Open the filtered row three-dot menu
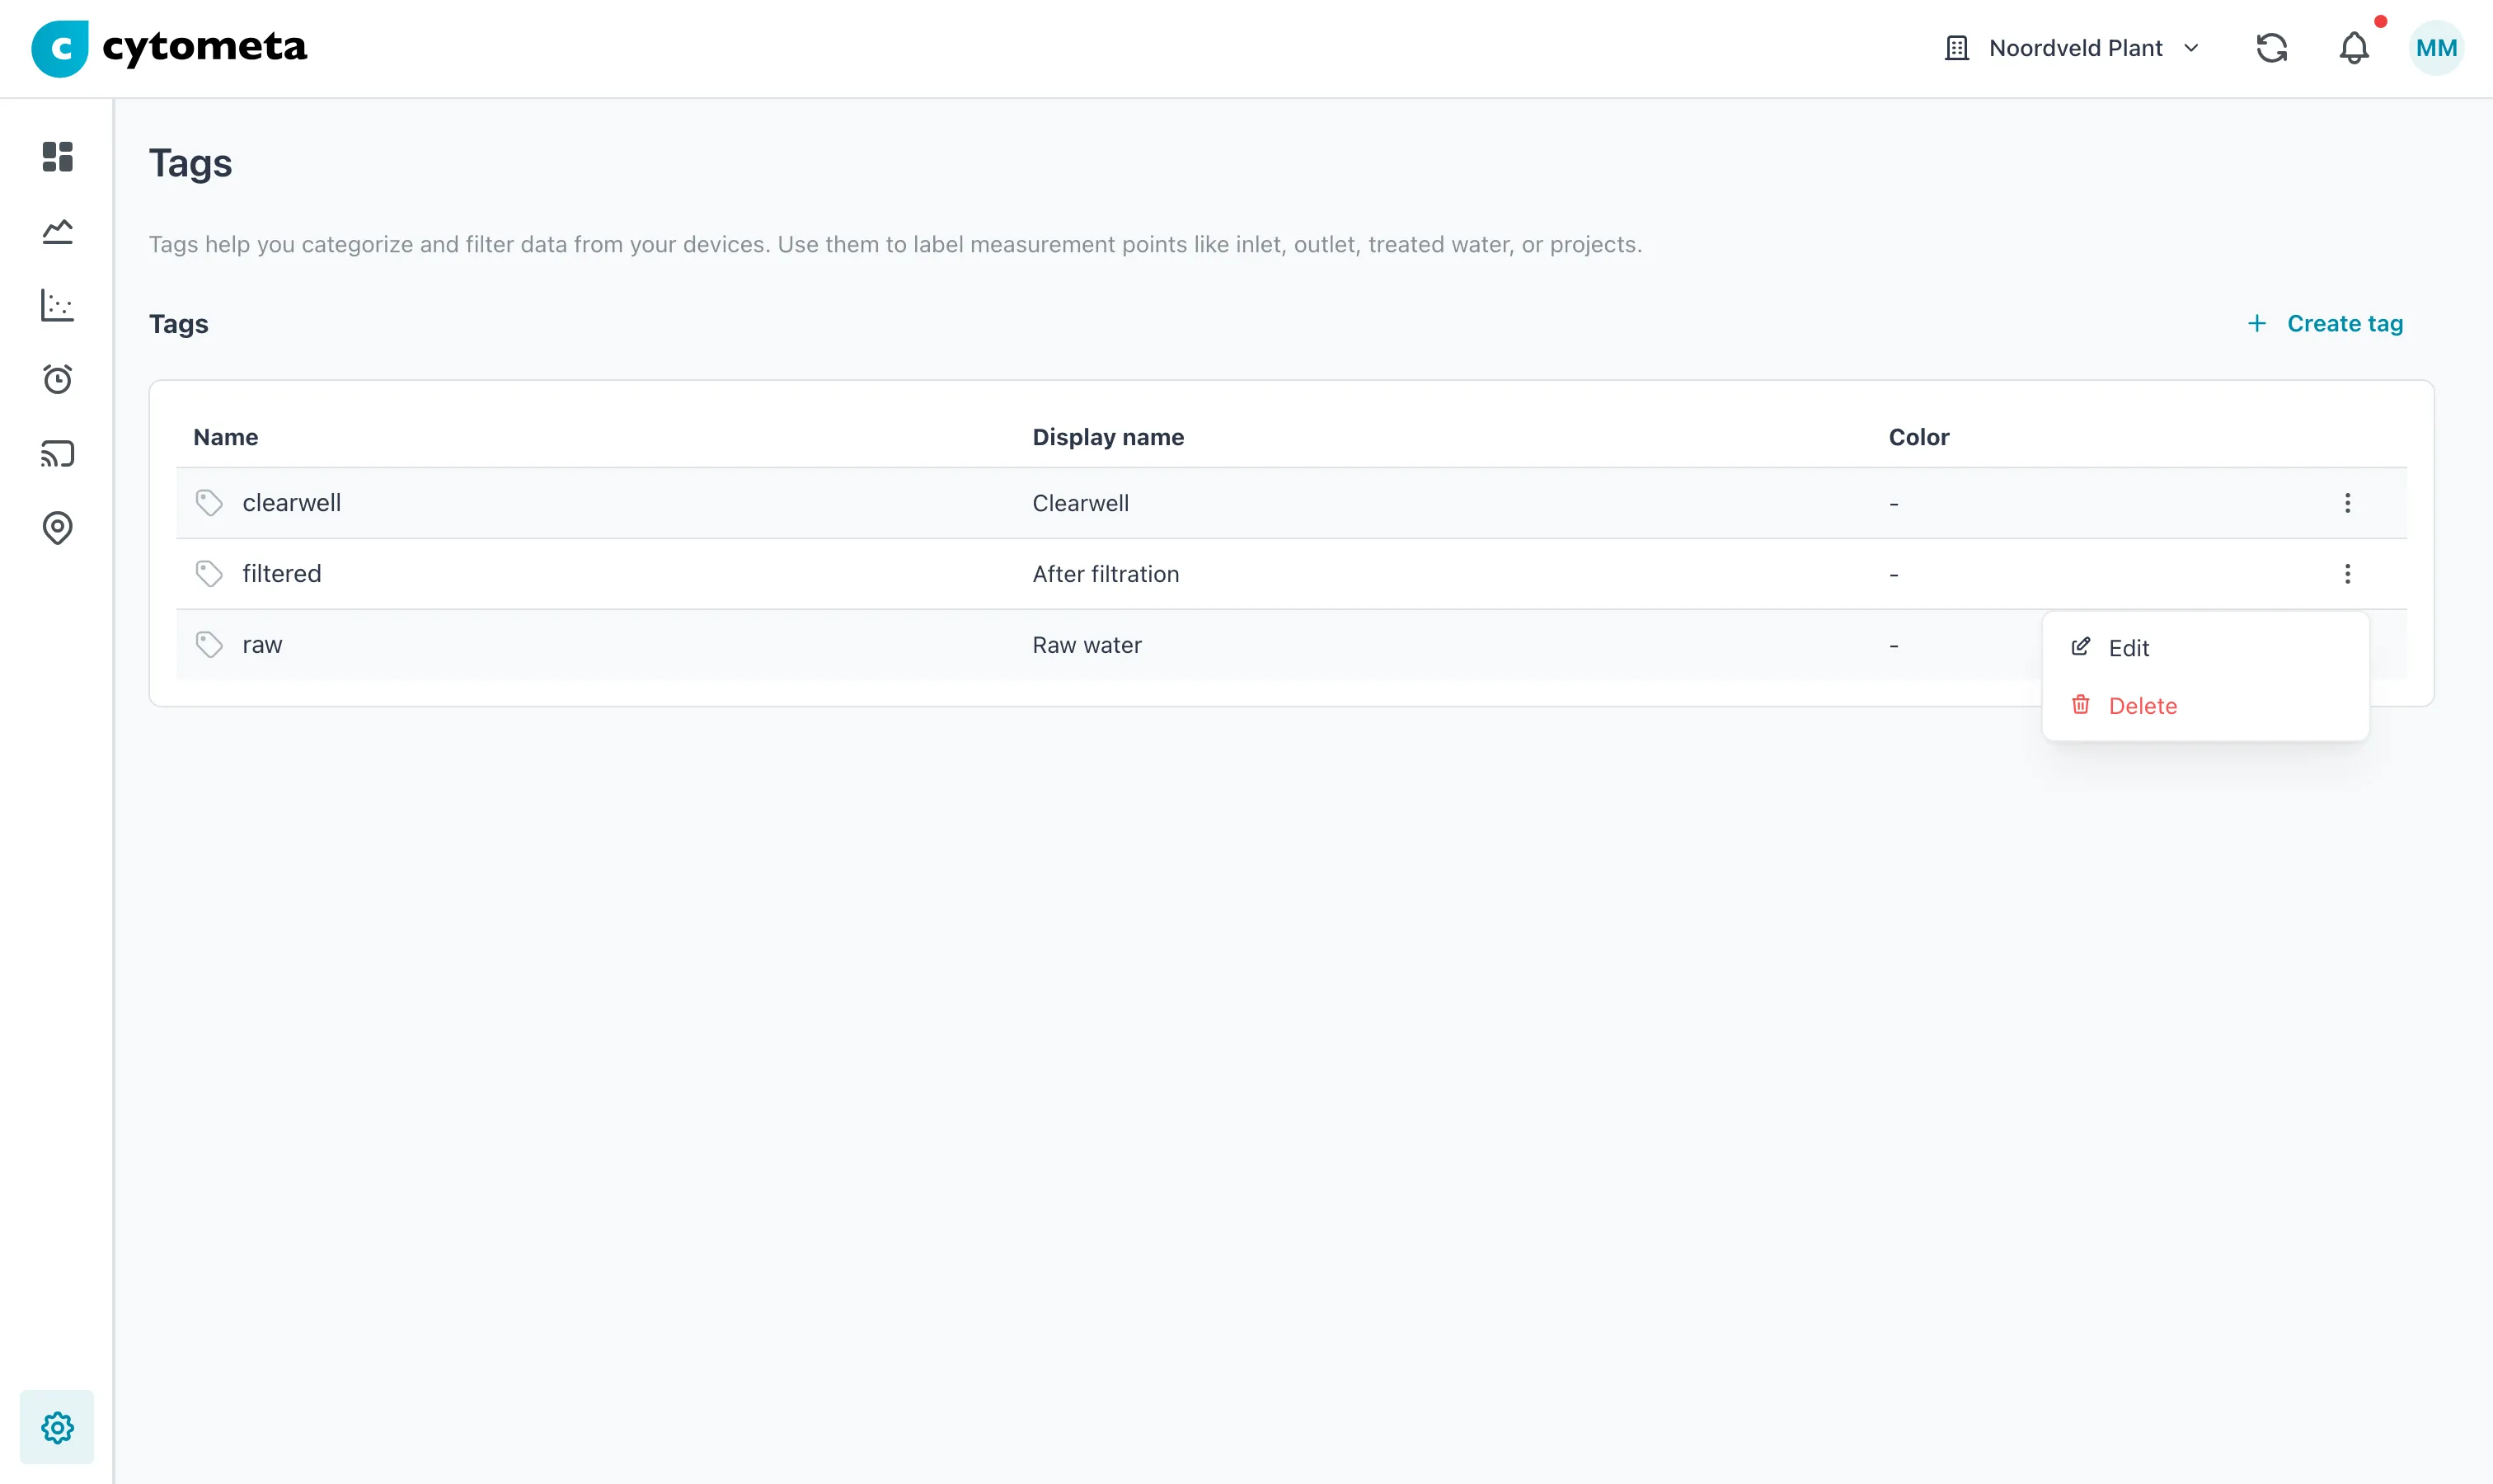 (x=2347, y=574)
